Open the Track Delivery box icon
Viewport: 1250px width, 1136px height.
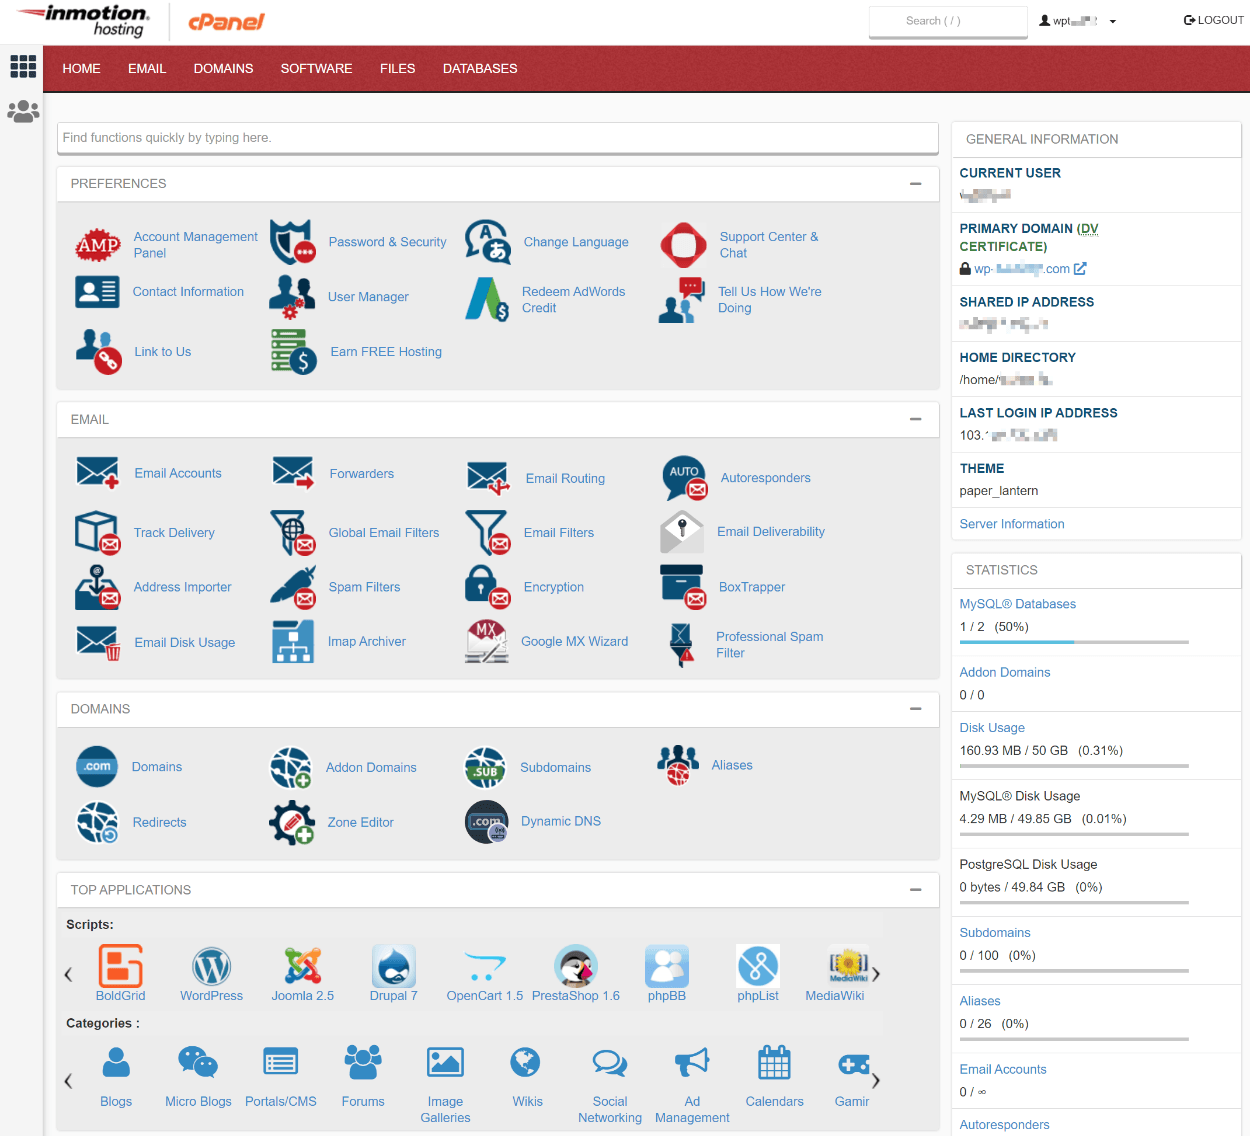[98, 533]
